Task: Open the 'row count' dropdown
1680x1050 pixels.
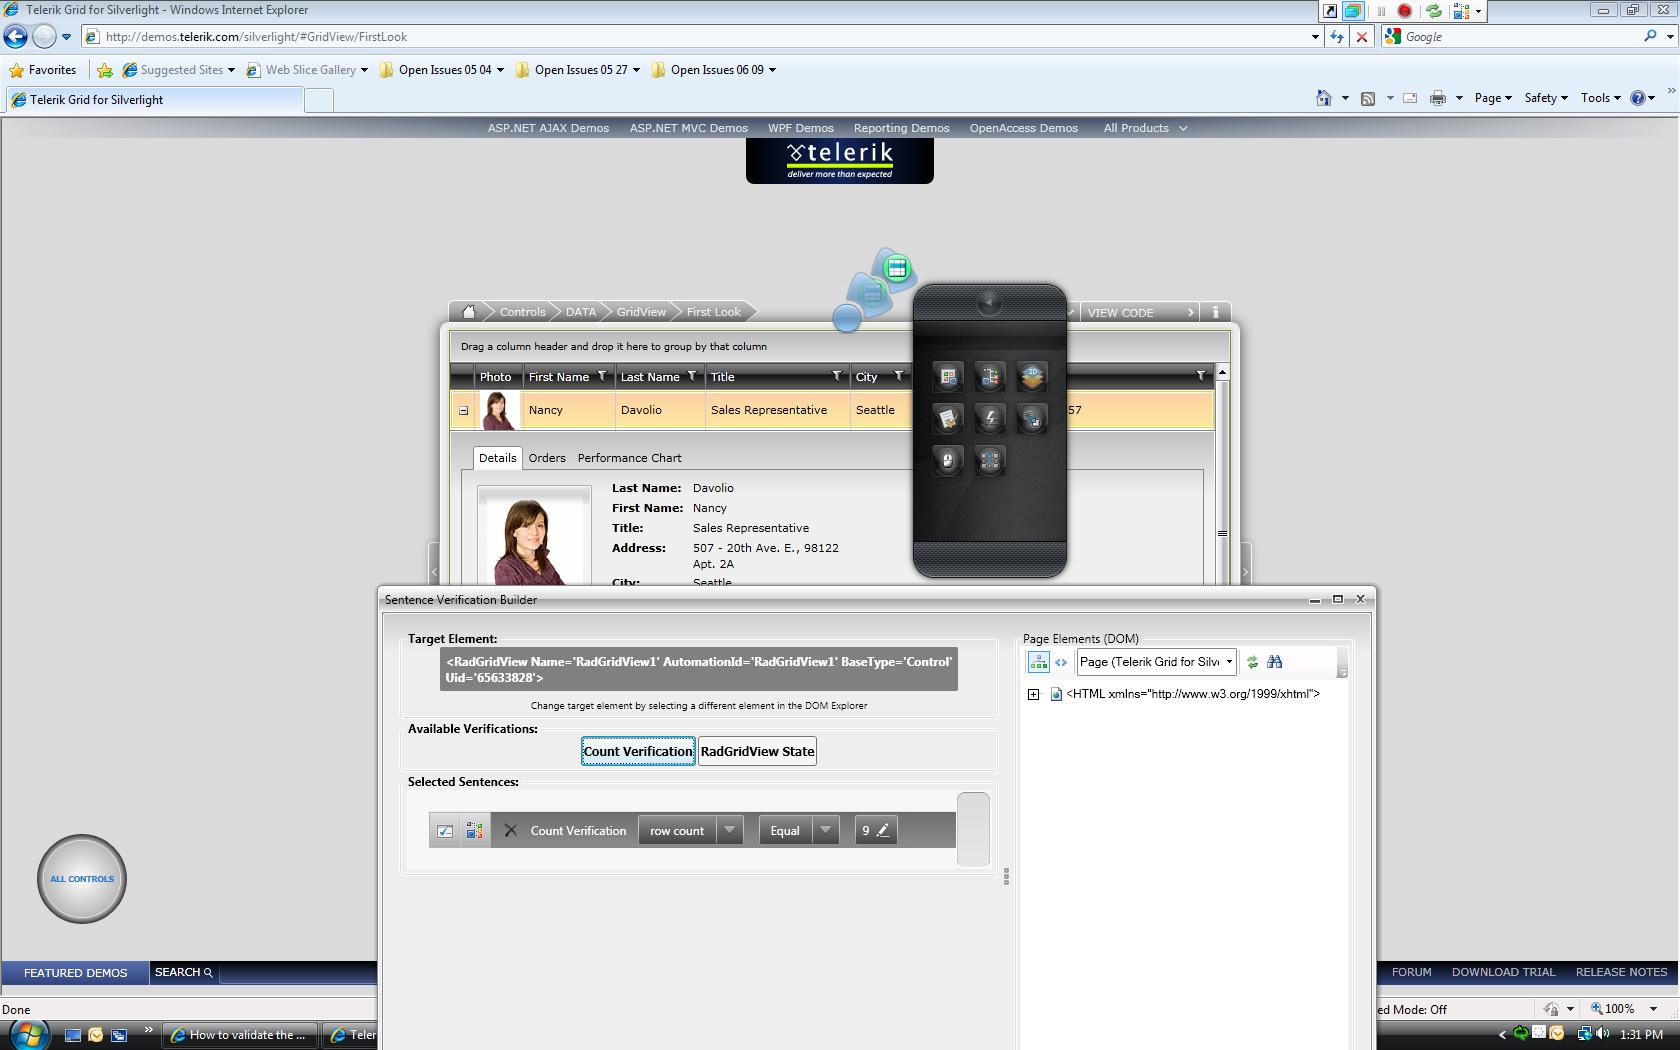Action: tap(730, 830)
